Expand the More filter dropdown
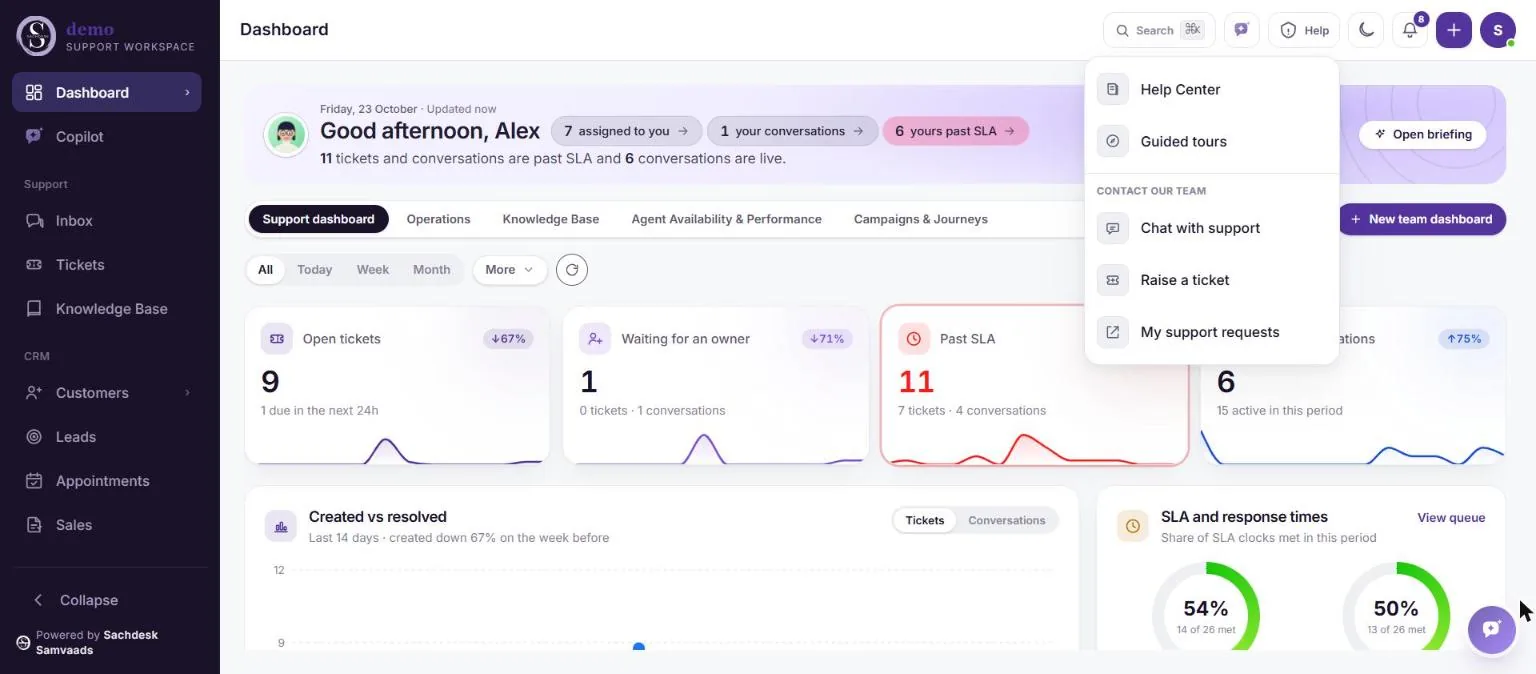Image resolution: width=1536 pixels, height=674 pixels. pyautogui.click(x=510, y=269)
